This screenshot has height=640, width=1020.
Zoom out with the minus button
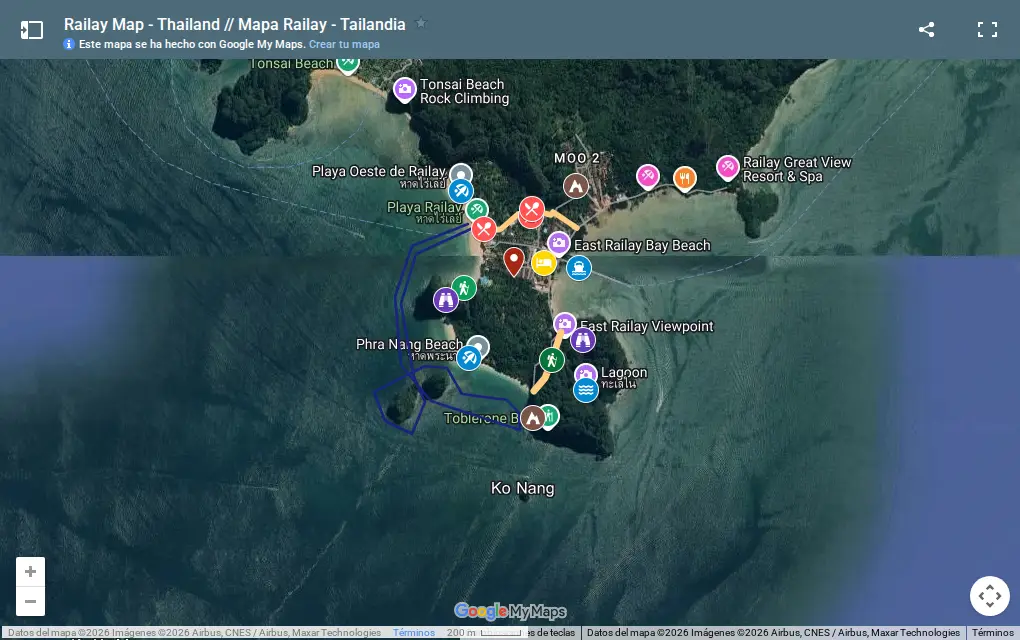(31, 601)
